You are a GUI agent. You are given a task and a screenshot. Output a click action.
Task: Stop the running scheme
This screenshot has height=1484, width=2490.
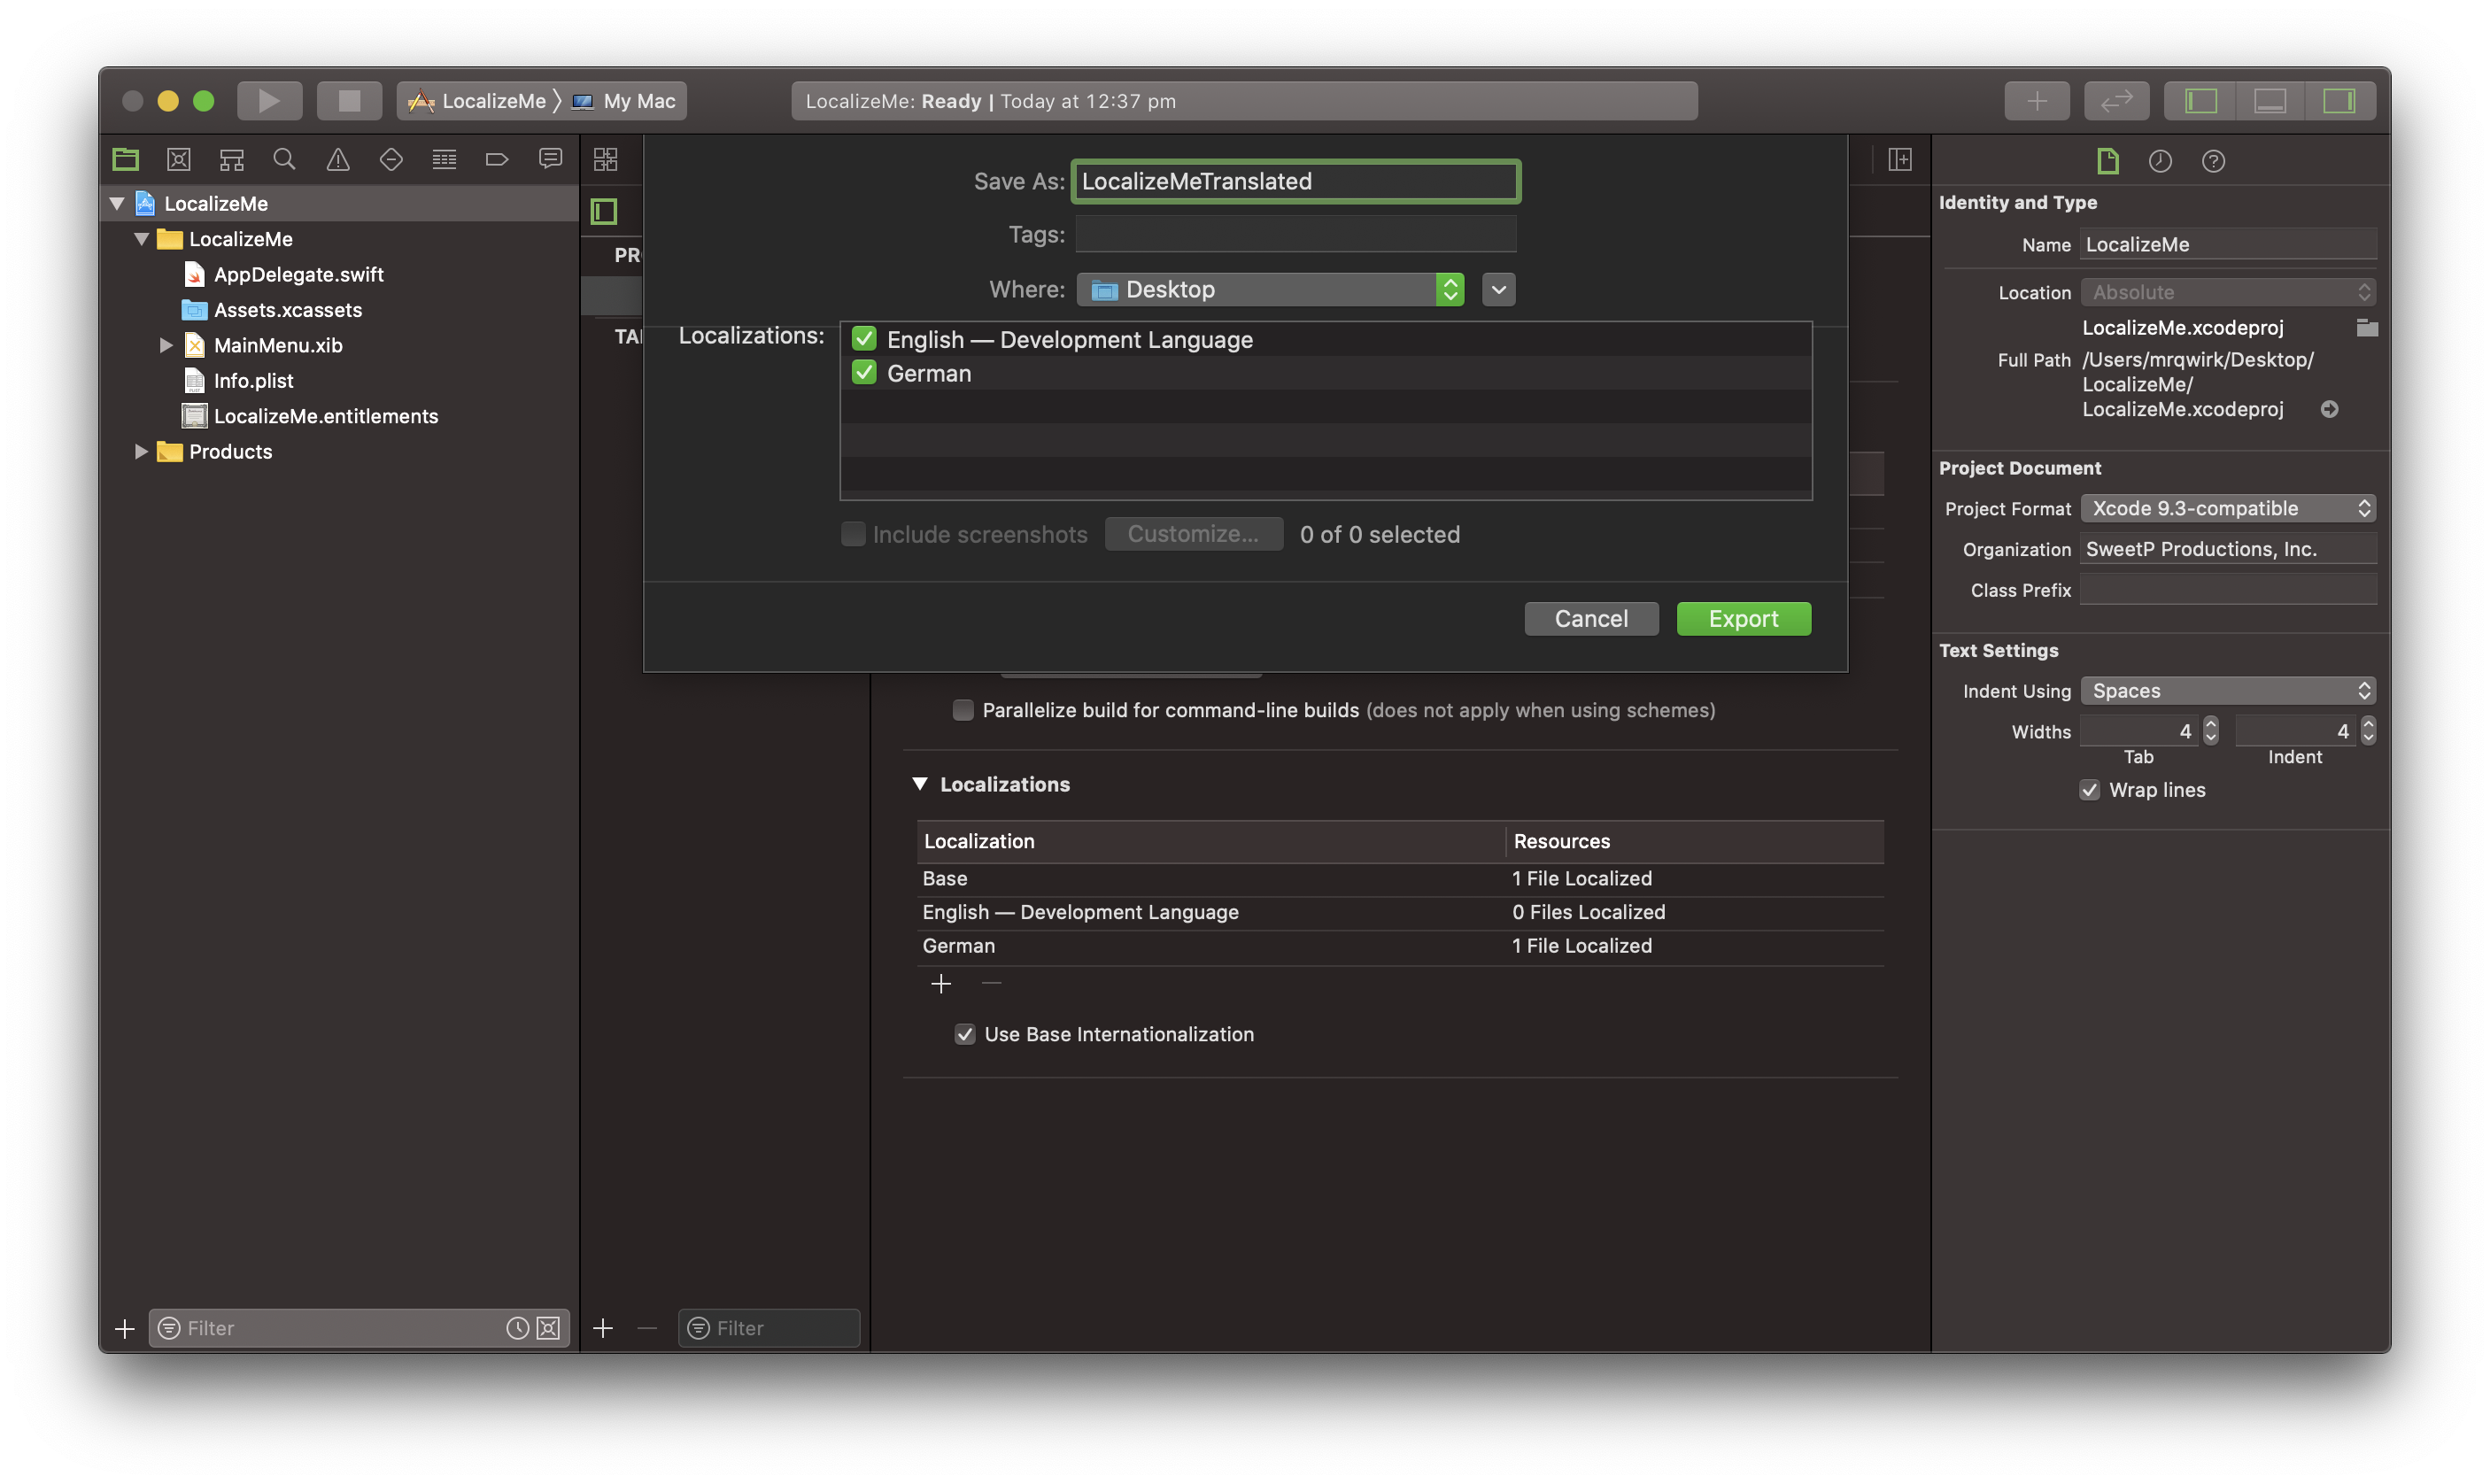click(349, 101)
